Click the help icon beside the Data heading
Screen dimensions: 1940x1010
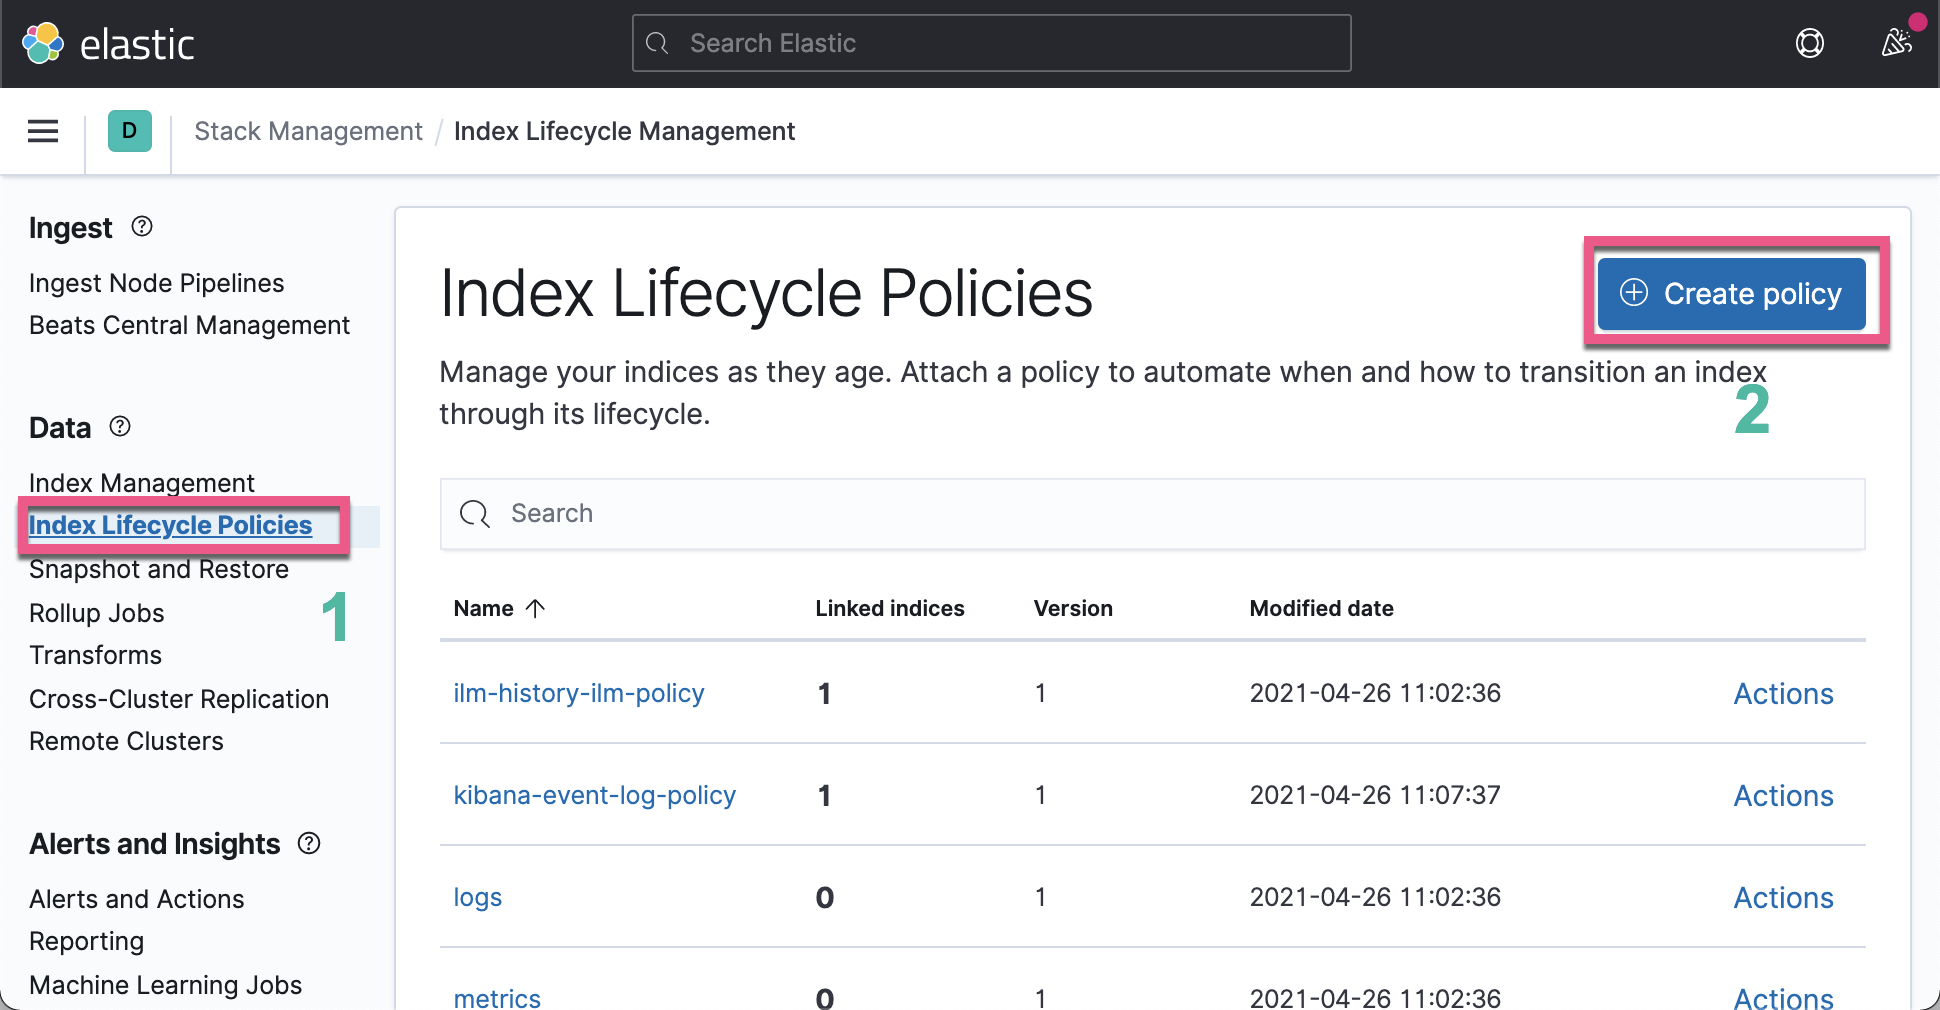tap(119, 427)
